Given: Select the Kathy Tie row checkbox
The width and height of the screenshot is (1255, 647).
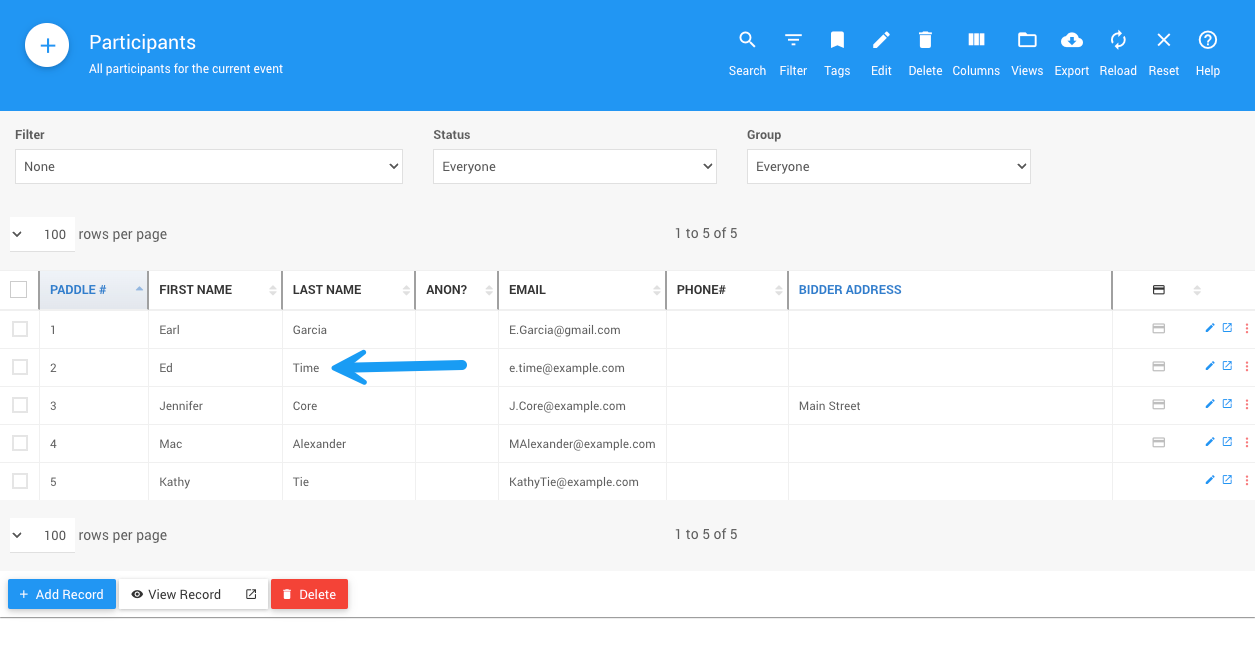Looking at the screenshot, I should tap(20, 481).
